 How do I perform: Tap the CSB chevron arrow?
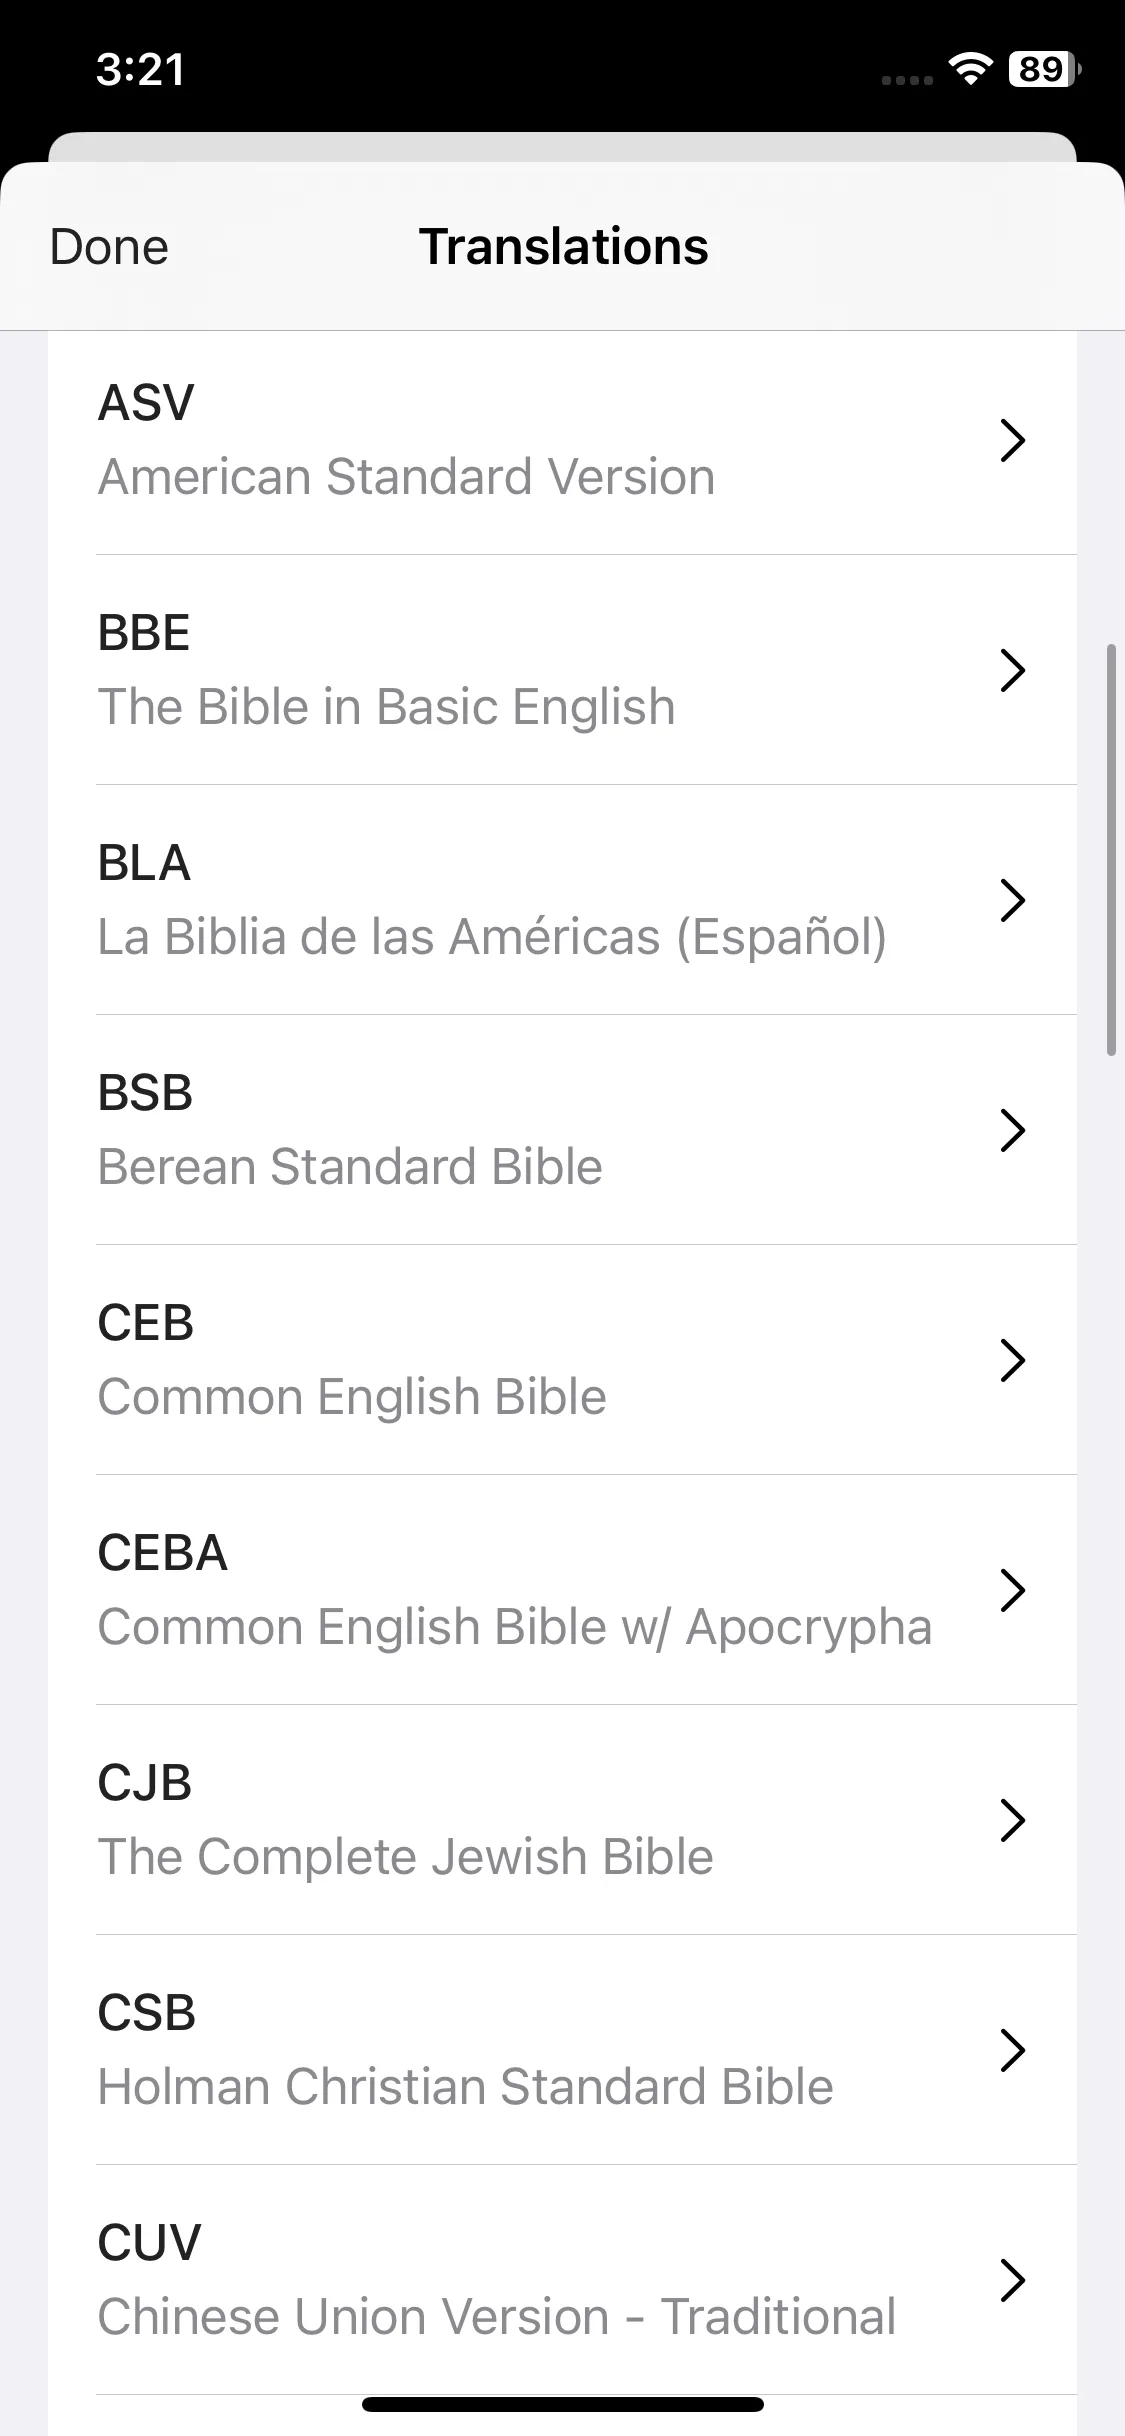(x=1012, y=2050)
